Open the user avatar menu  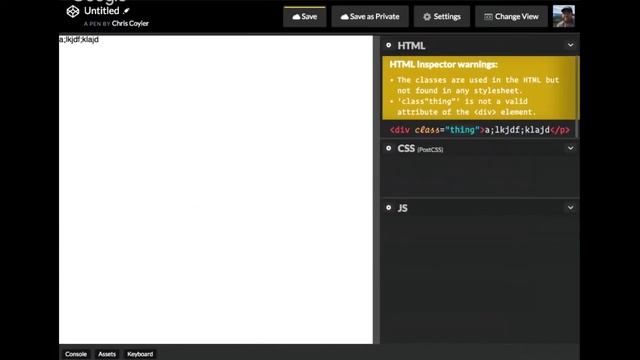(564, 16)
